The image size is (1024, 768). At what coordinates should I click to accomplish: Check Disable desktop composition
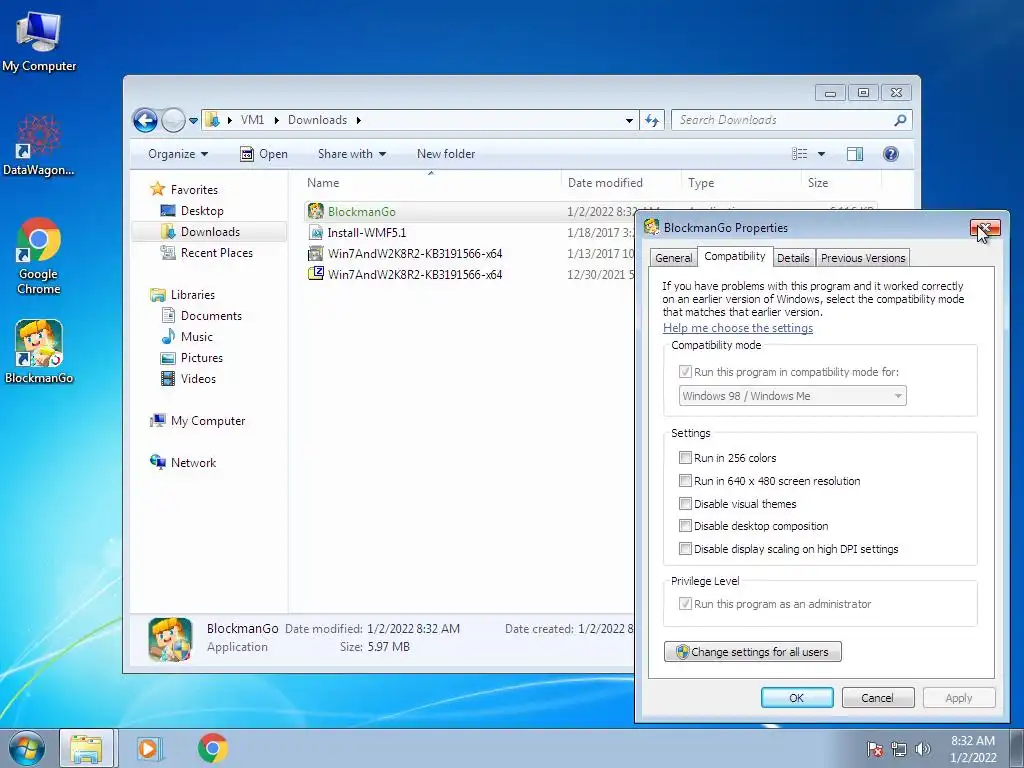coord(685,526)
